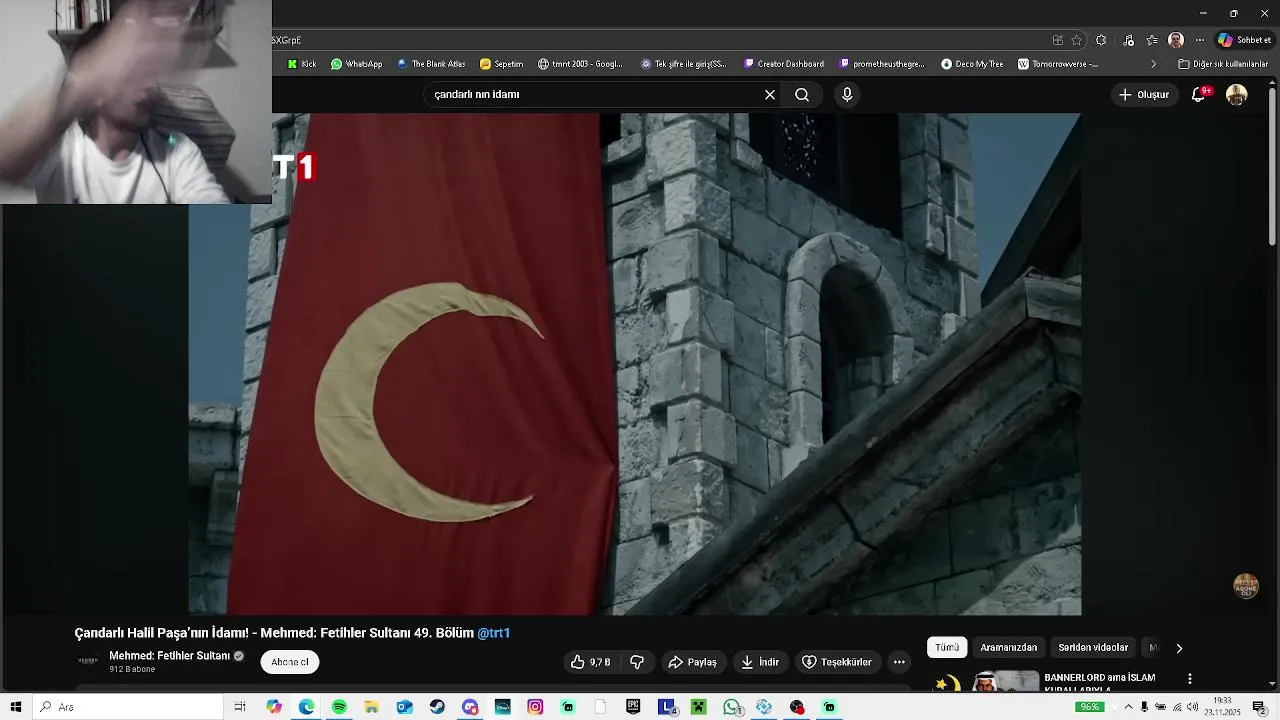Open Epic Games Launcher from taskbar
1280x720 pixels.
[x=633, y=707]
